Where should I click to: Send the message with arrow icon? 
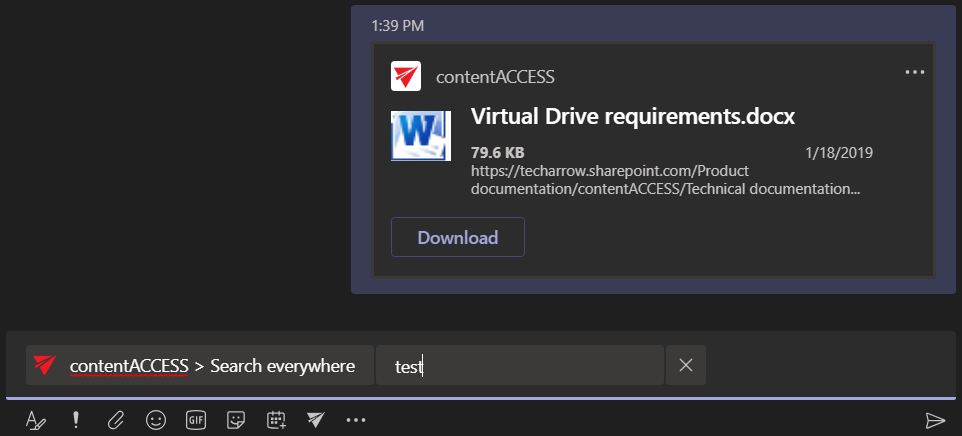coord(935,420)
